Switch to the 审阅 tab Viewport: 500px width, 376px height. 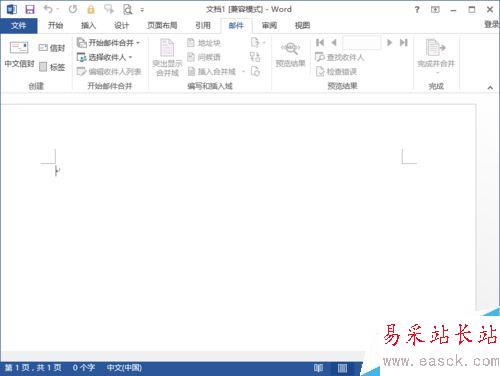pyautogui.click(x=269, y=25)
